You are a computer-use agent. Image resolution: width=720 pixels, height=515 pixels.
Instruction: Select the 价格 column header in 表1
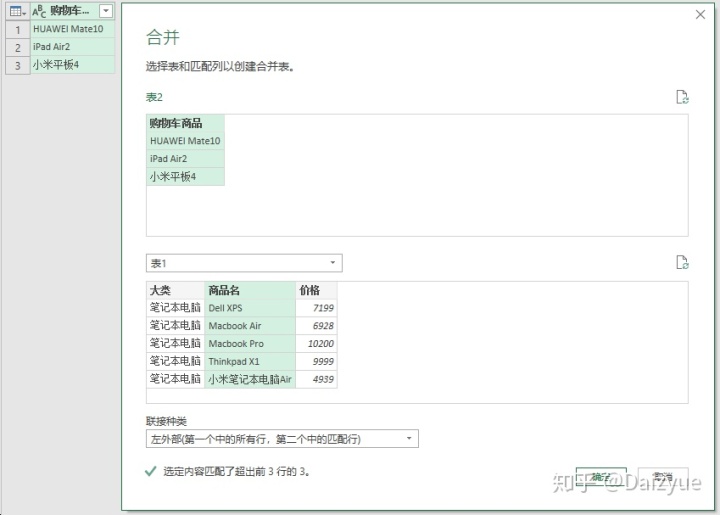[x=316, y=290]
